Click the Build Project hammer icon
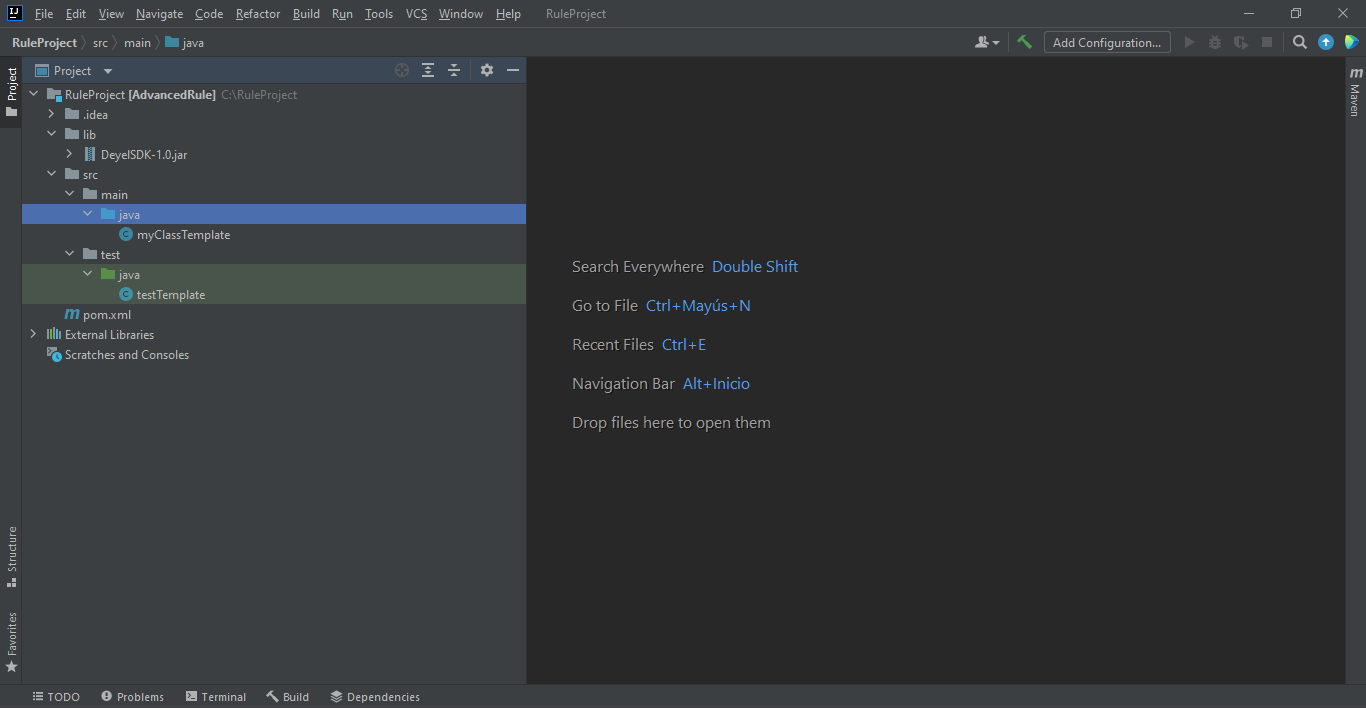The image size is (1366, 708). 1024,42
